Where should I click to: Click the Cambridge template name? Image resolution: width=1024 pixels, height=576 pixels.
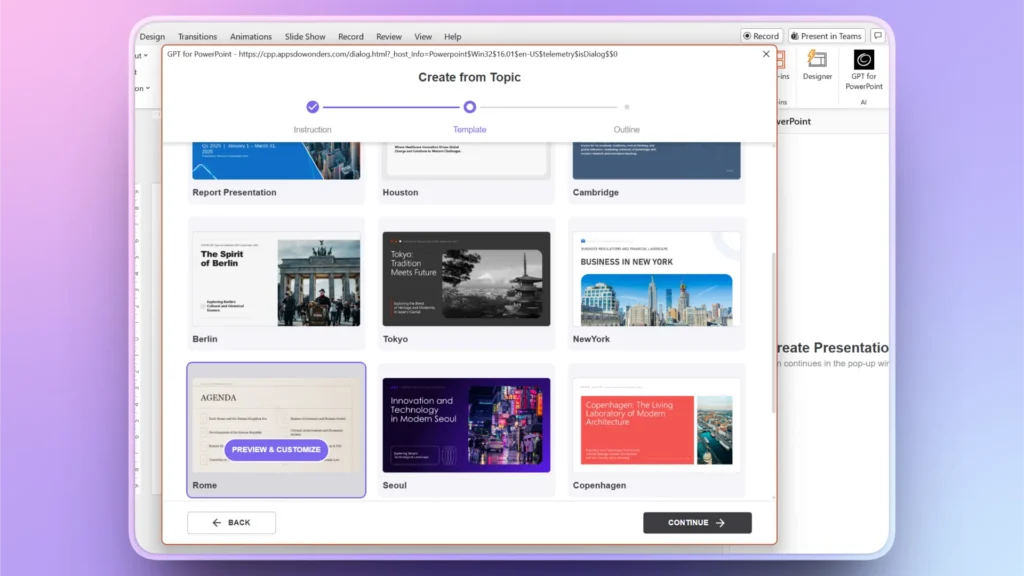coord(596,192)
